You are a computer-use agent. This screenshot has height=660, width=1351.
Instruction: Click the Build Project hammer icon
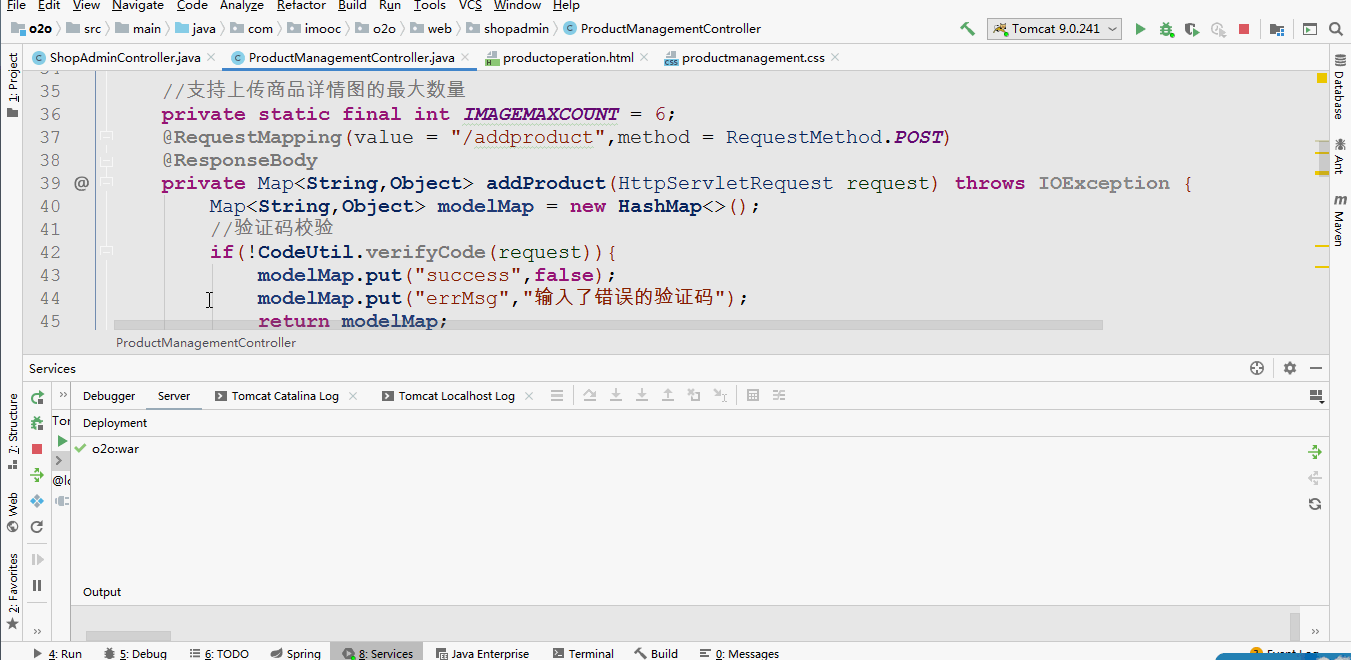click(x=967, y=29)
